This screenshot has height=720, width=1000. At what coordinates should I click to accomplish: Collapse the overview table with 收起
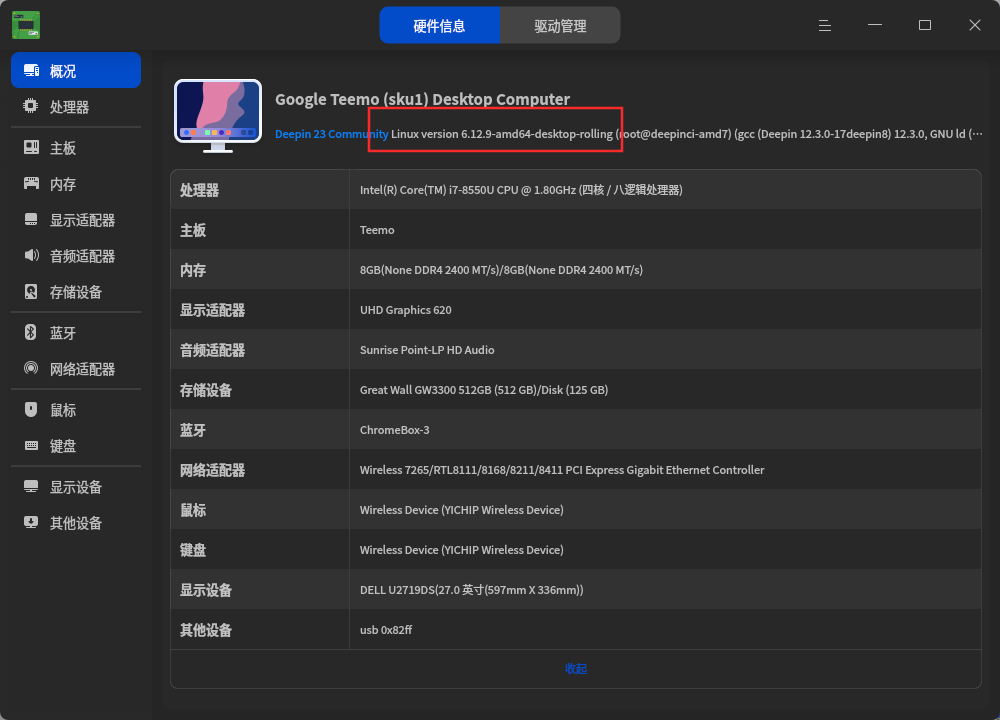tap(576, 668)
